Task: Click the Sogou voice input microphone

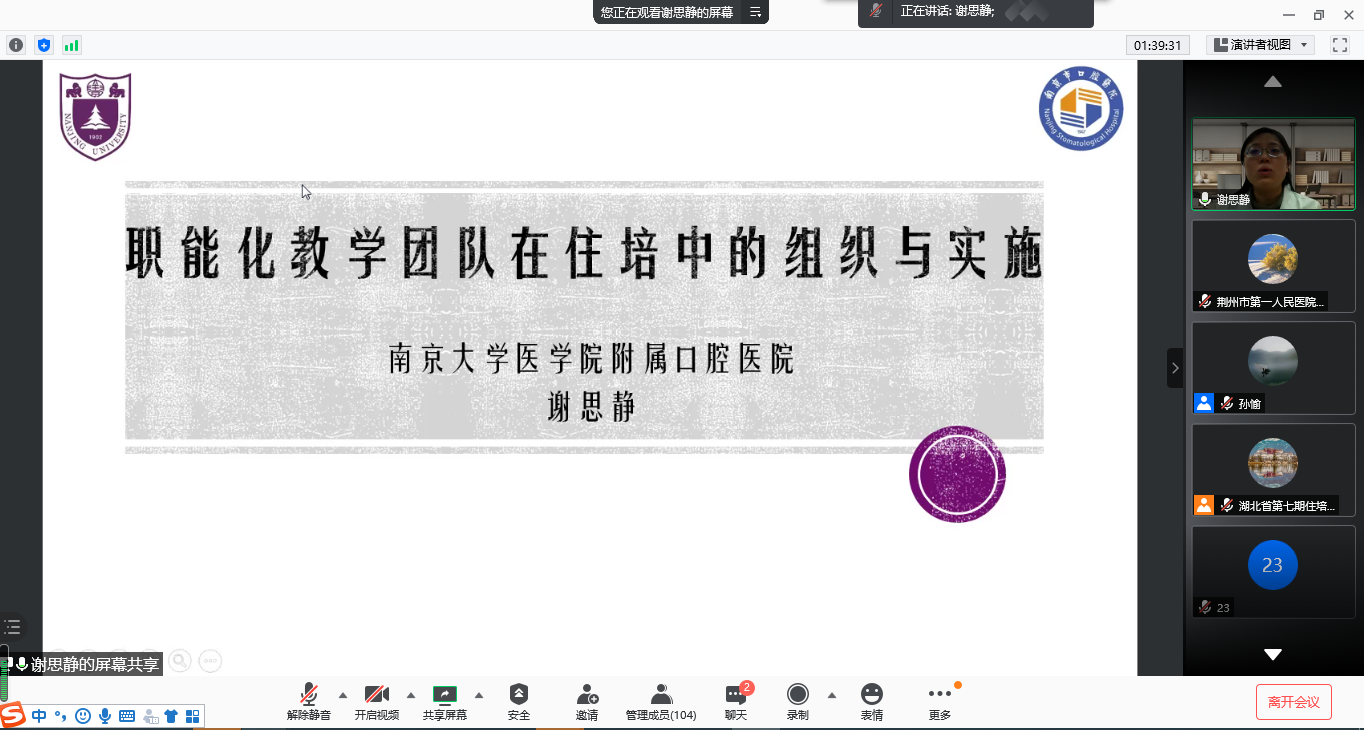Action: pyautogui.click(x=105, y=716)
